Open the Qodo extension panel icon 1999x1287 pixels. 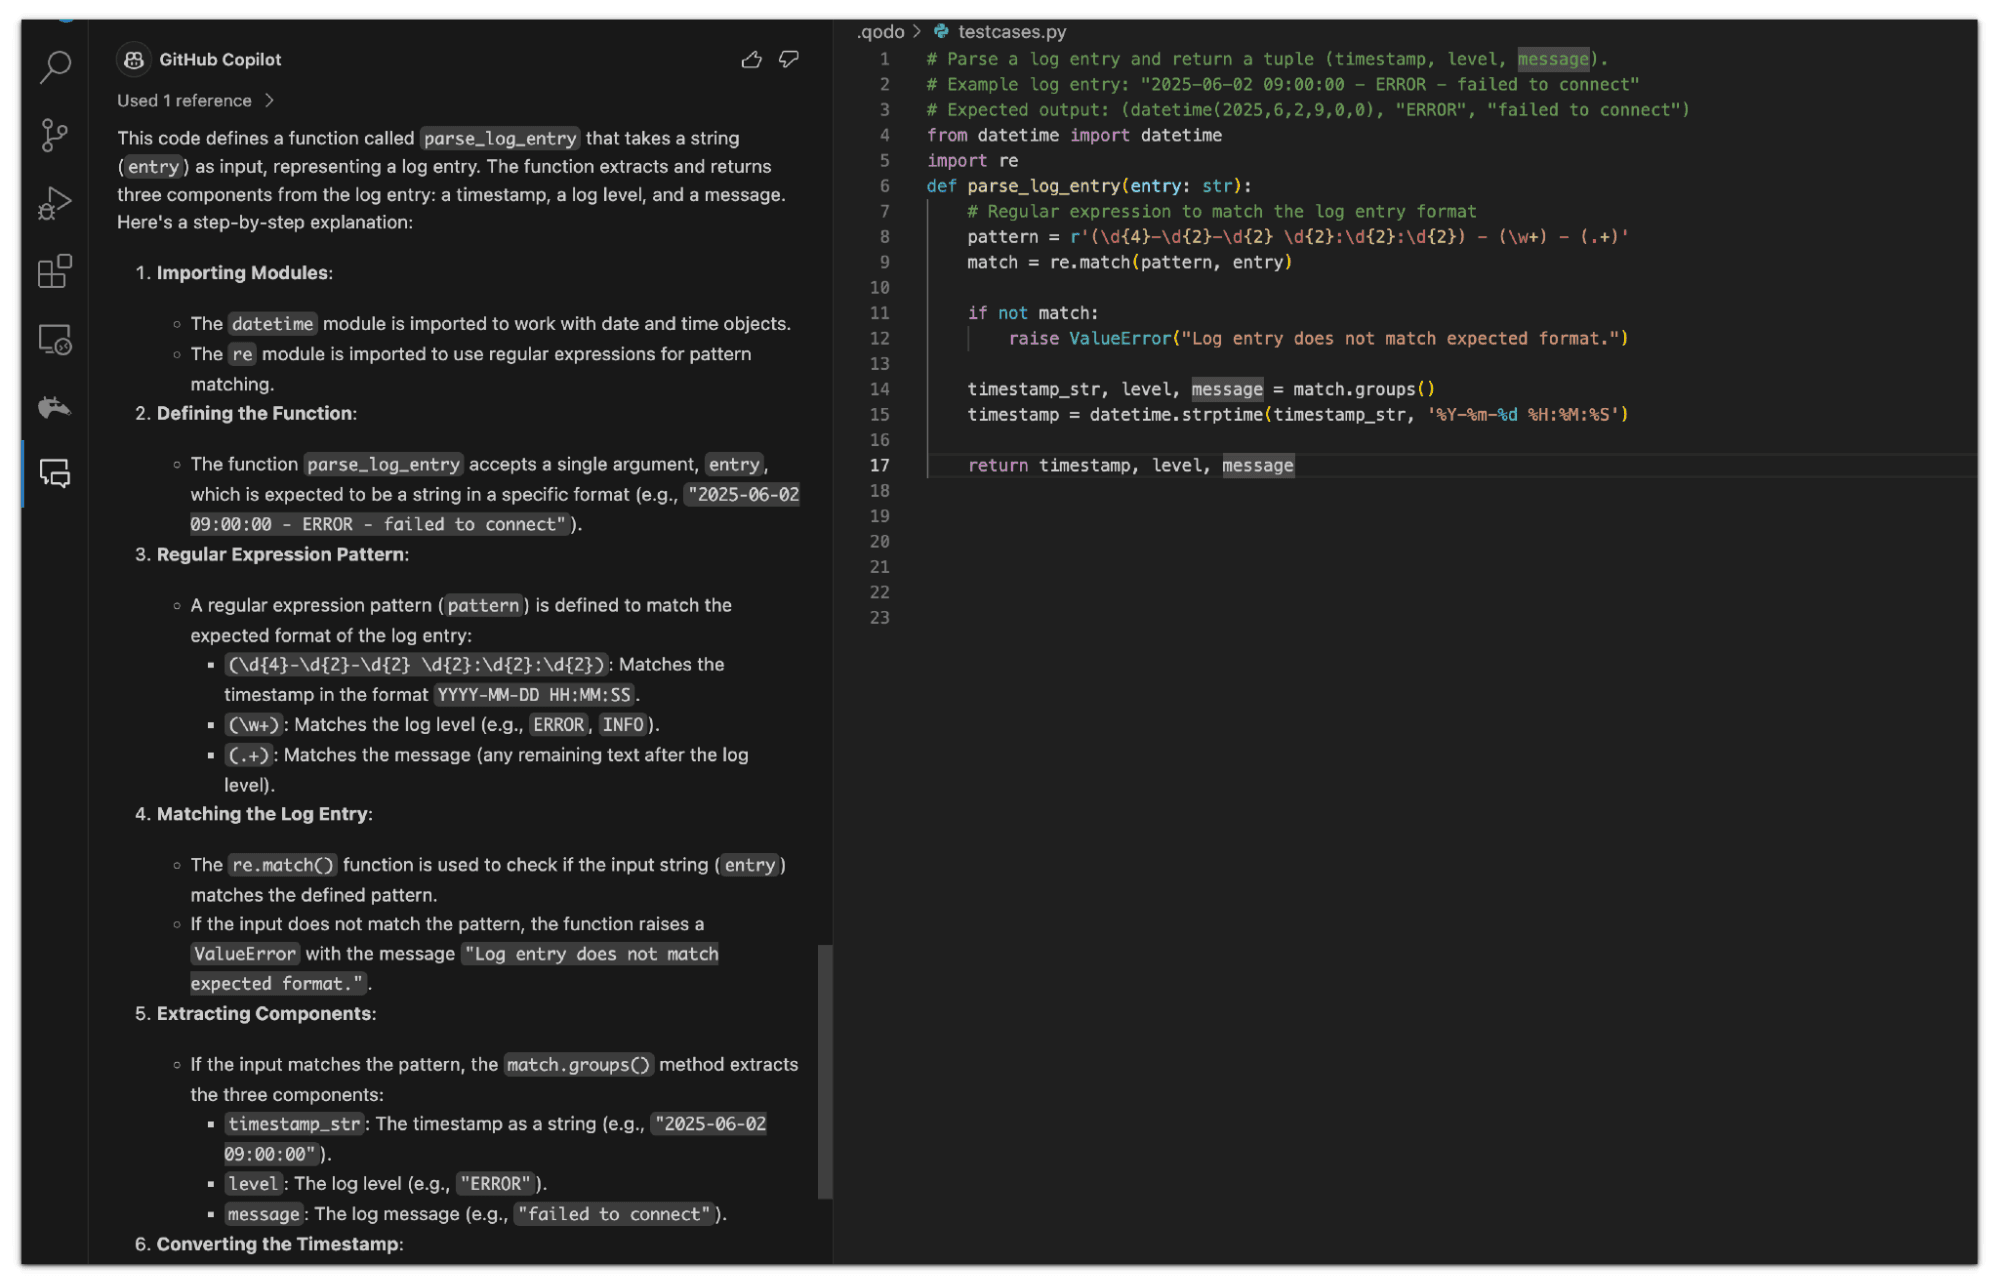(x=55, y=407)
